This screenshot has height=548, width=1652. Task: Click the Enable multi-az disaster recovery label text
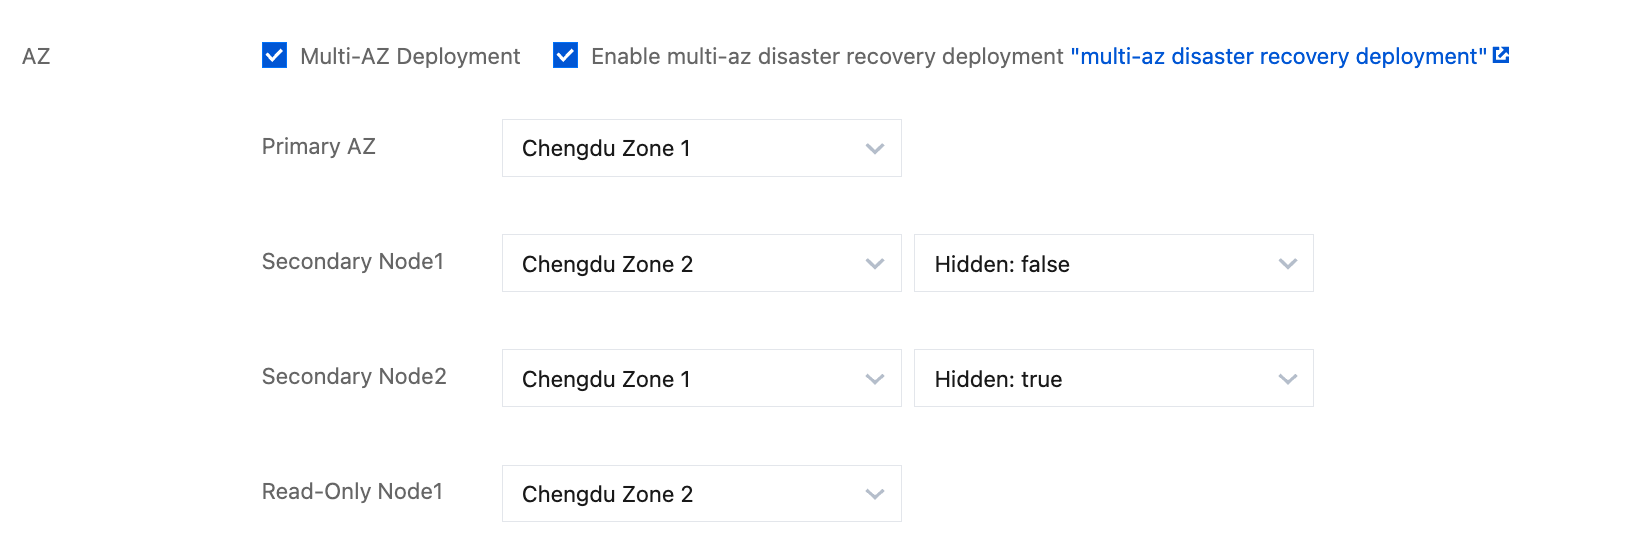point(827,56)
